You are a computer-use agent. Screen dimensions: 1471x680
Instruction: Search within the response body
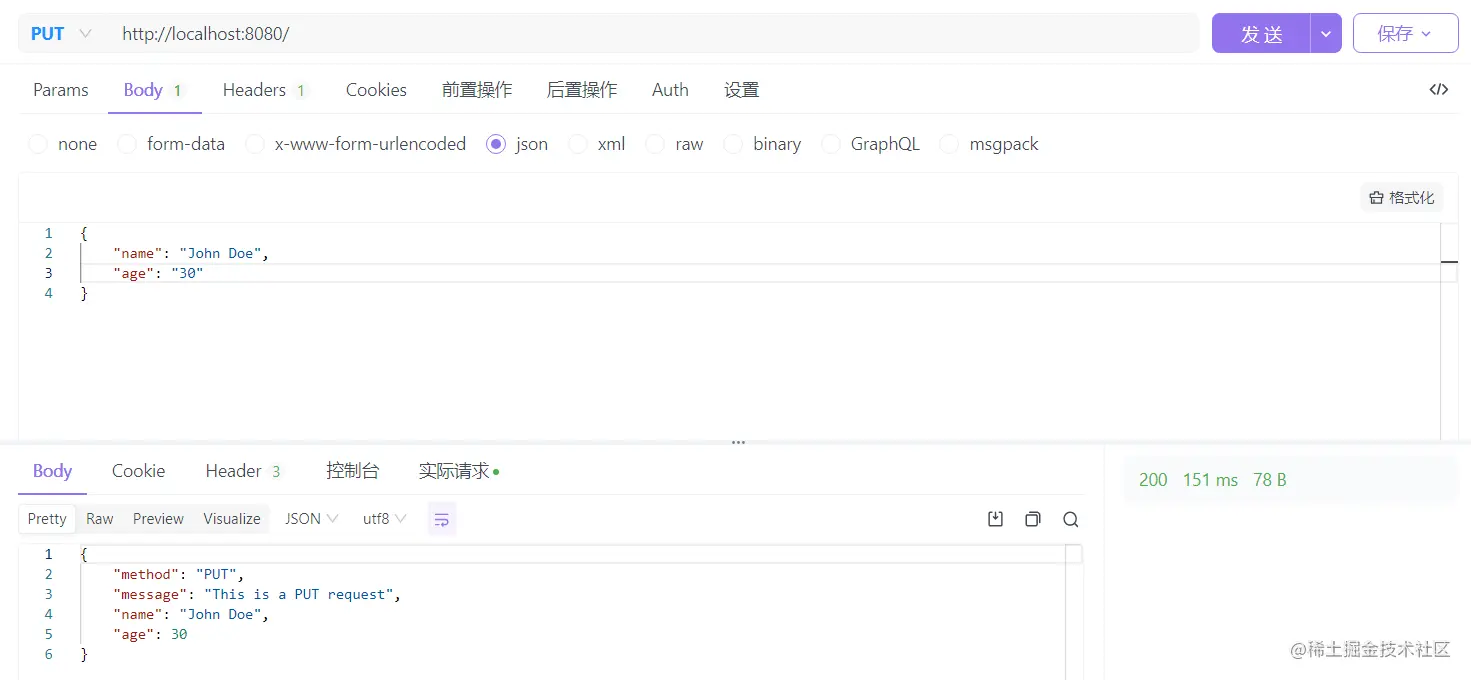click(x=1070, y=519)
